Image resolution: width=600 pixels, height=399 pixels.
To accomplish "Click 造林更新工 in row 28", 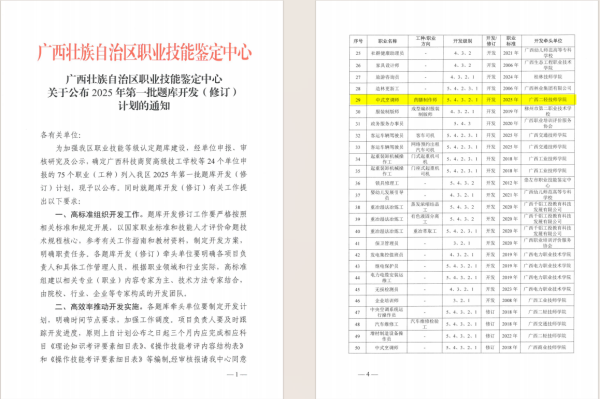I will point(387,89).
